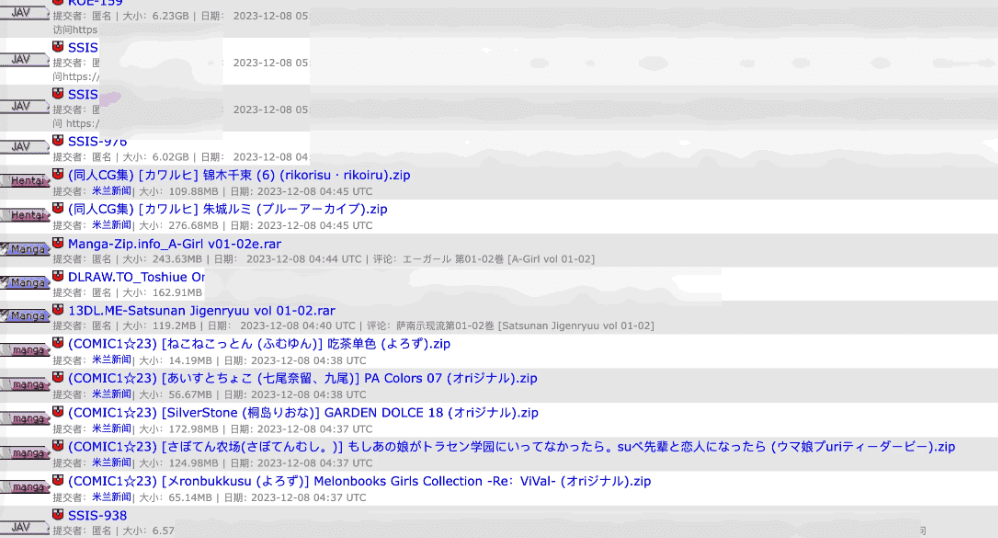
Task: Click magnet icon beside 锦木千束 (6) entry
Action: point(58,174)
